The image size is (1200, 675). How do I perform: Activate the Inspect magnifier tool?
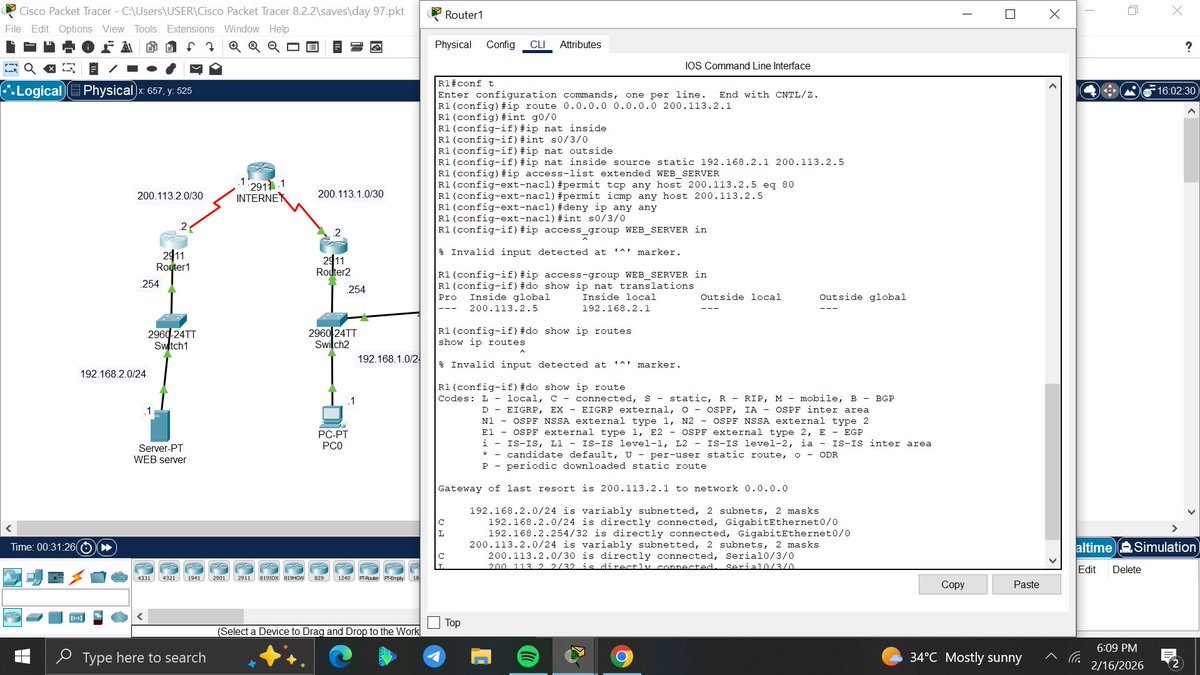pyautogui.click(x=30, y=68)
